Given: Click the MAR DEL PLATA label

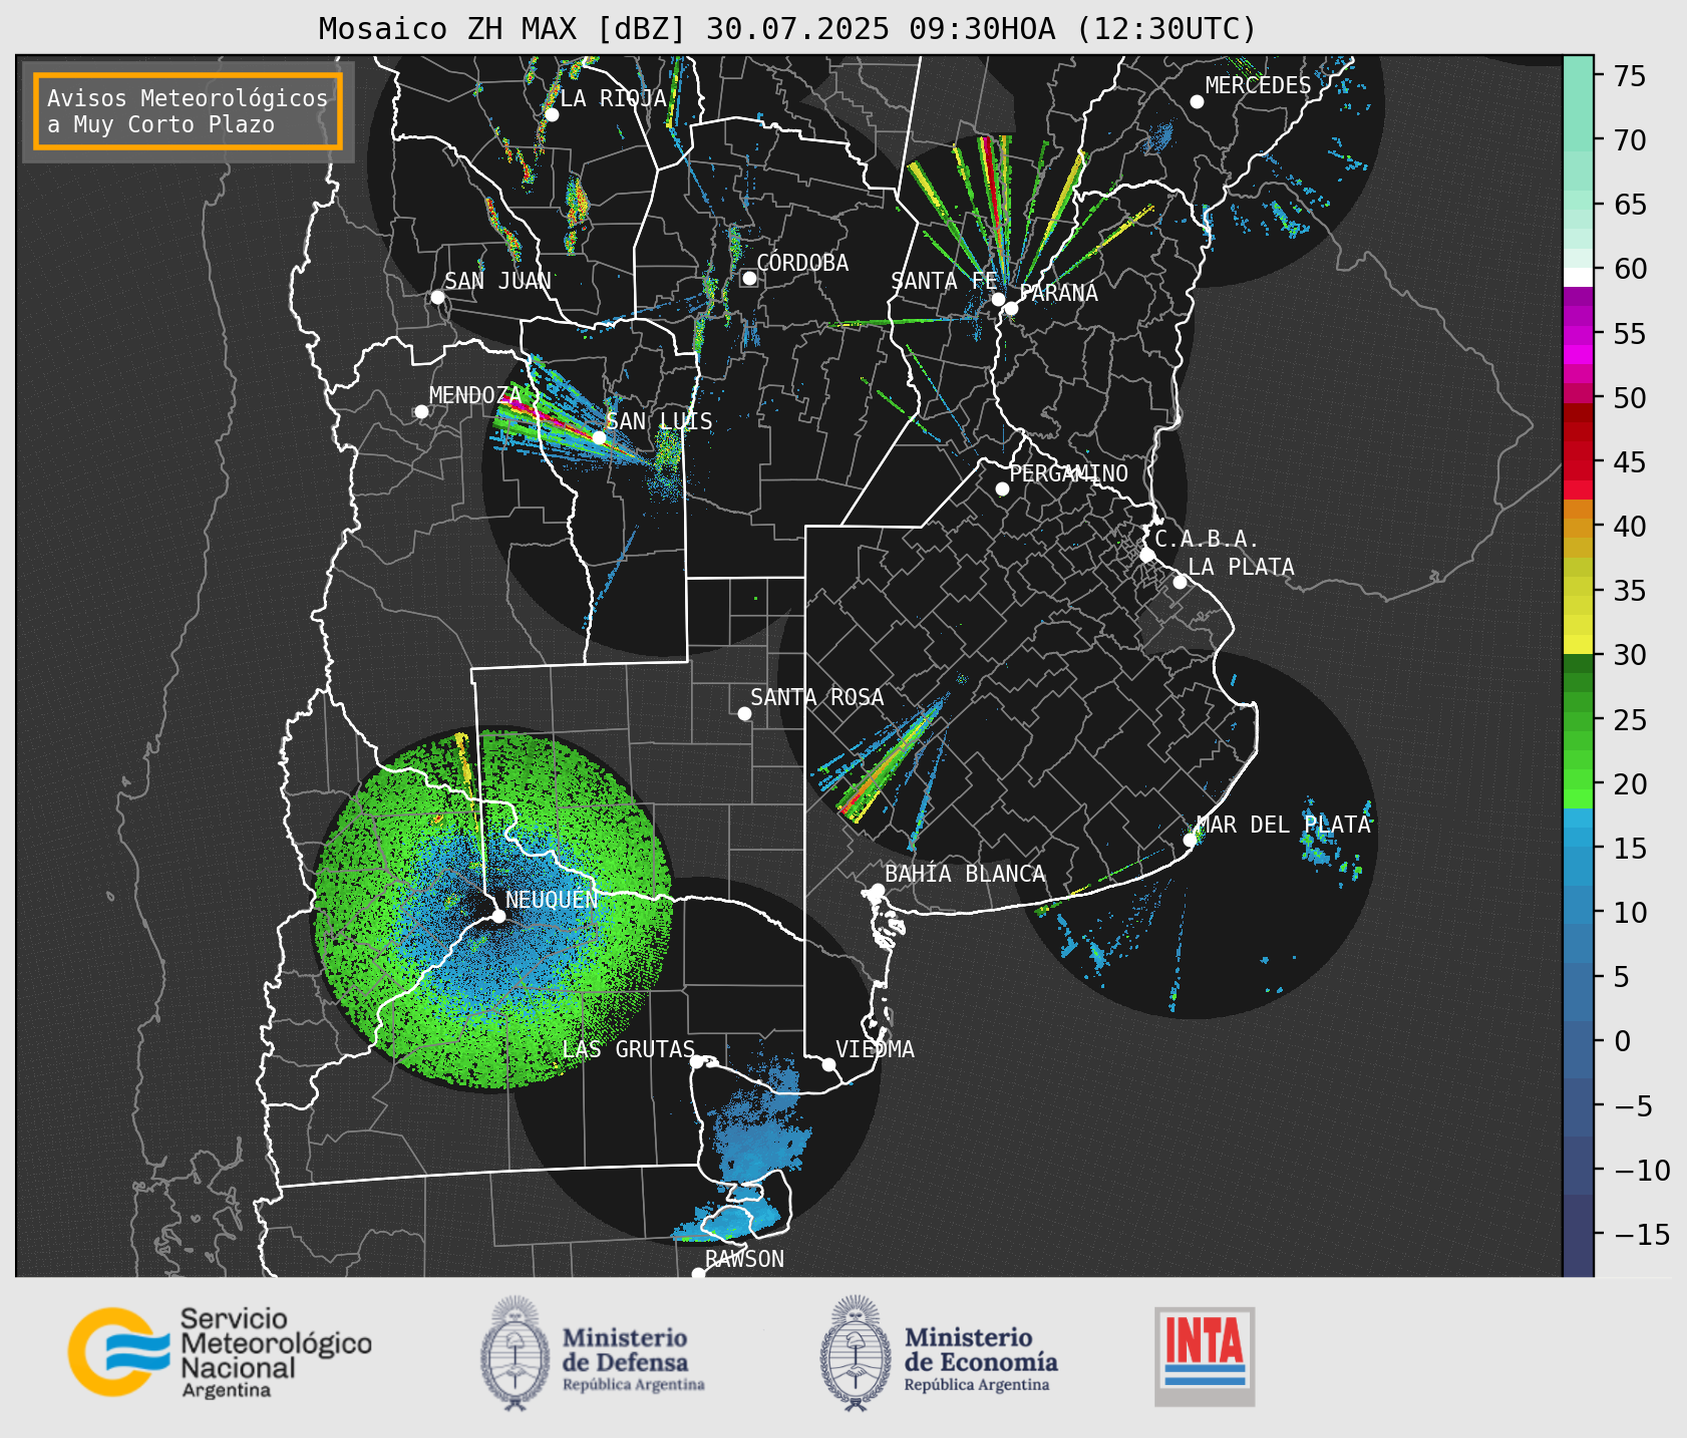Looking at the screenshot, I should tap(1284, 824).
